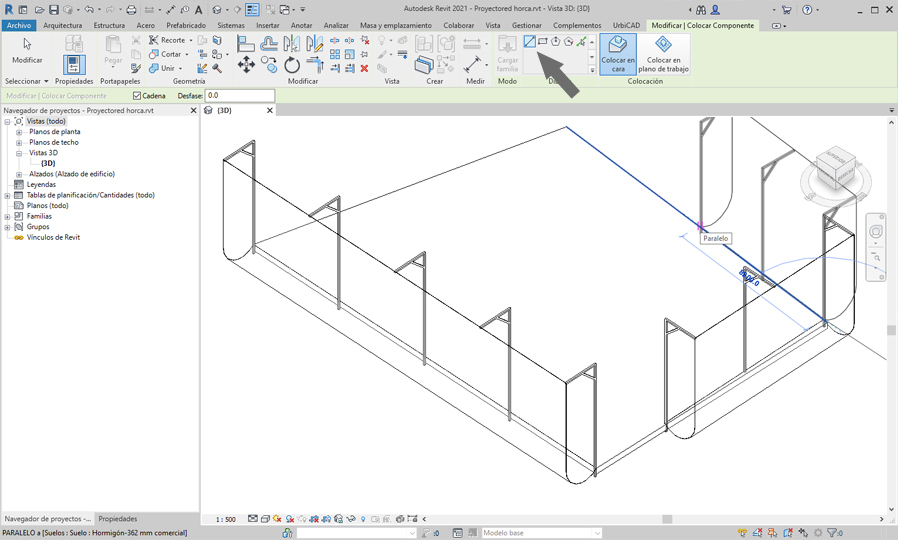Toggle the Propiedades palette button
The width and height of the screenshot is (898, 540).
point(74,64)
